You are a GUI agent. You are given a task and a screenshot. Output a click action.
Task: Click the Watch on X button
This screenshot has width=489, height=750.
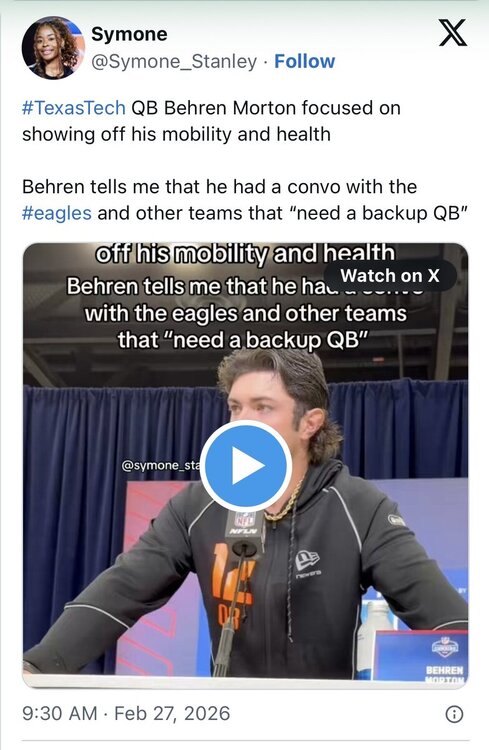point(390,276)
